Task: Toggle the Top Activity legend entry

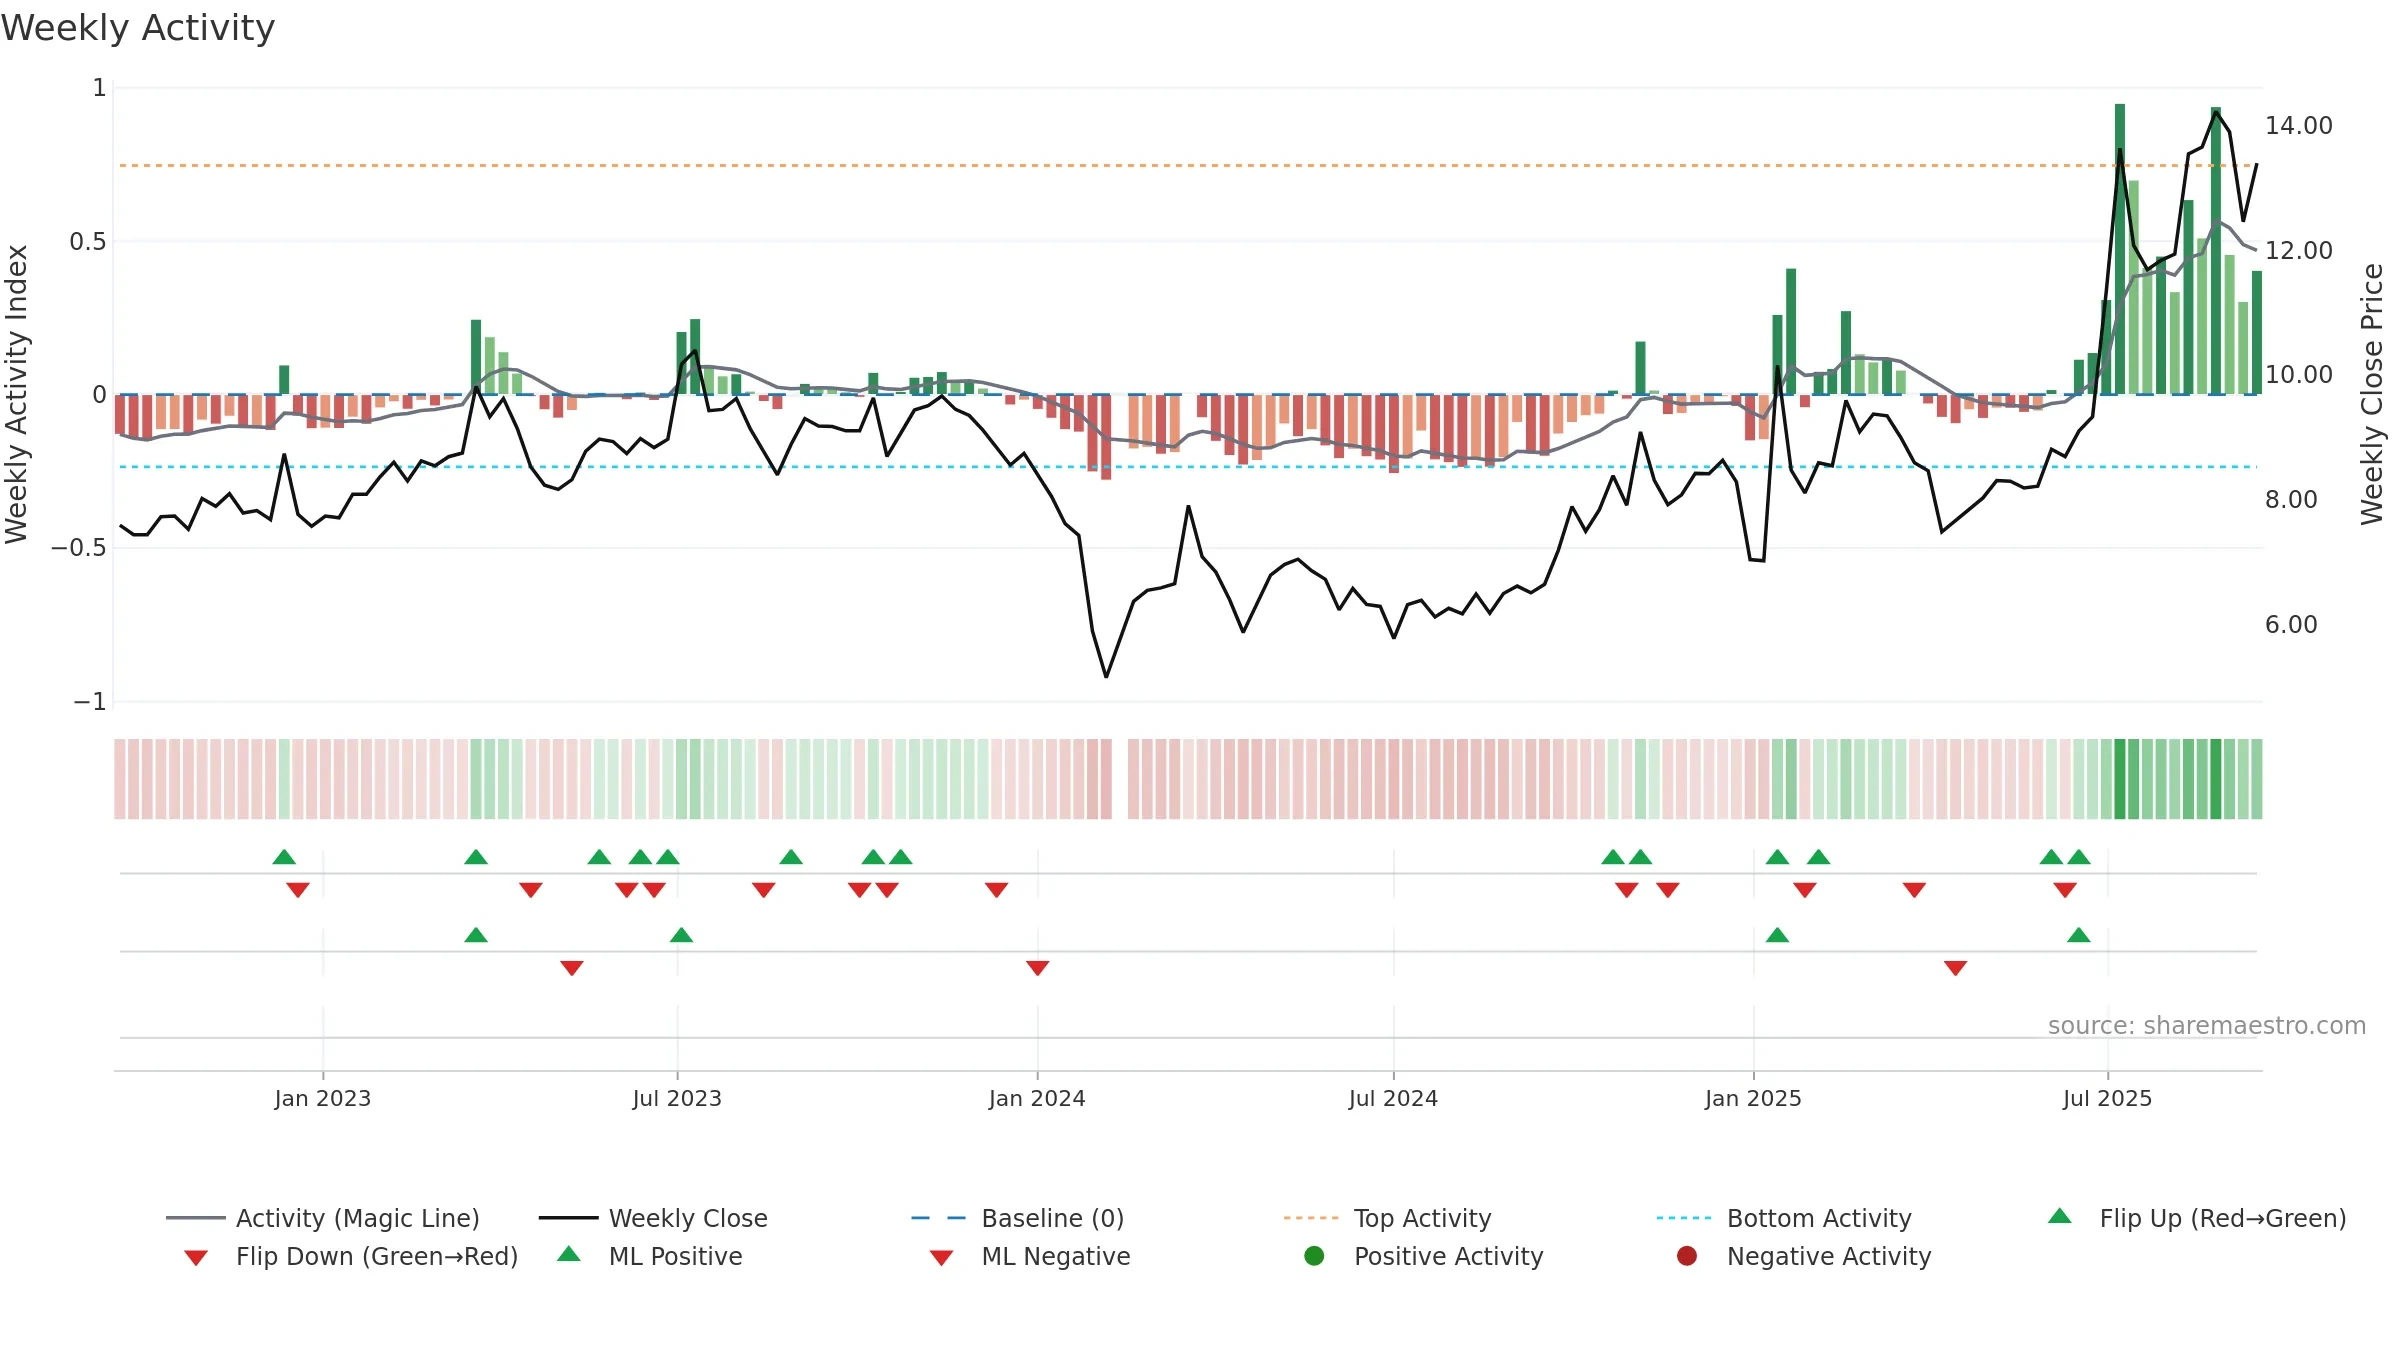Action: [1387, 1218]
